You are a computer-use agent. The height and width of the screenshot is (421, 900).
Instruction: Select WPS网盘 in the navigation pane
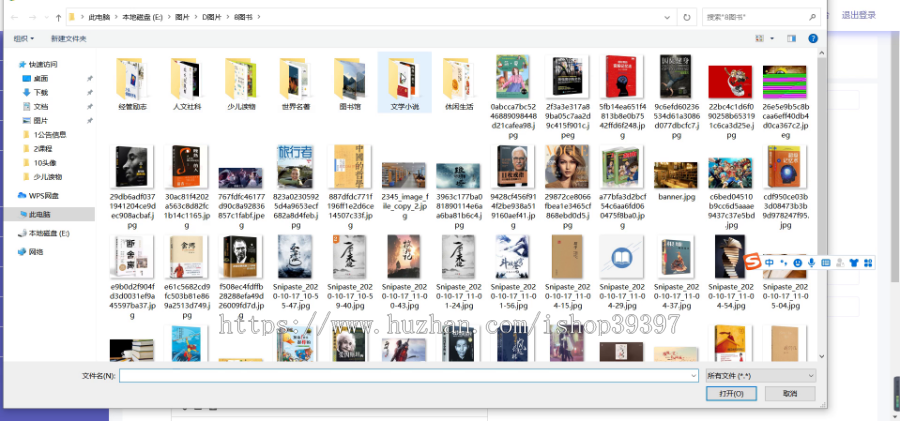tap(44, 195)
